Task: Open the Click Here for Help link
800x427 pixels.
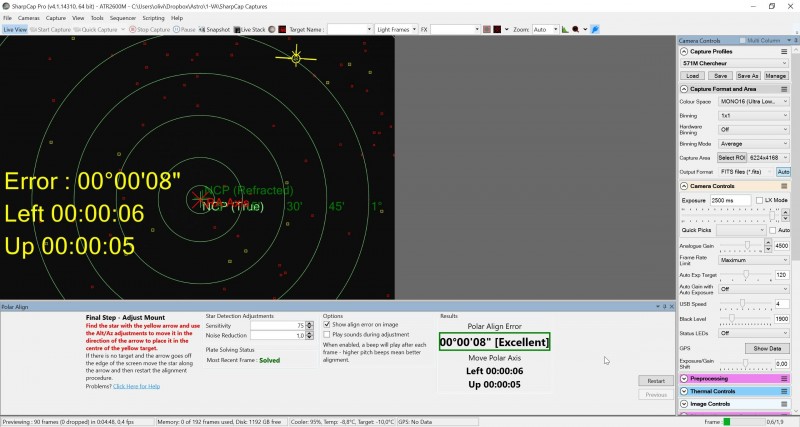Action: coord(136,386)
